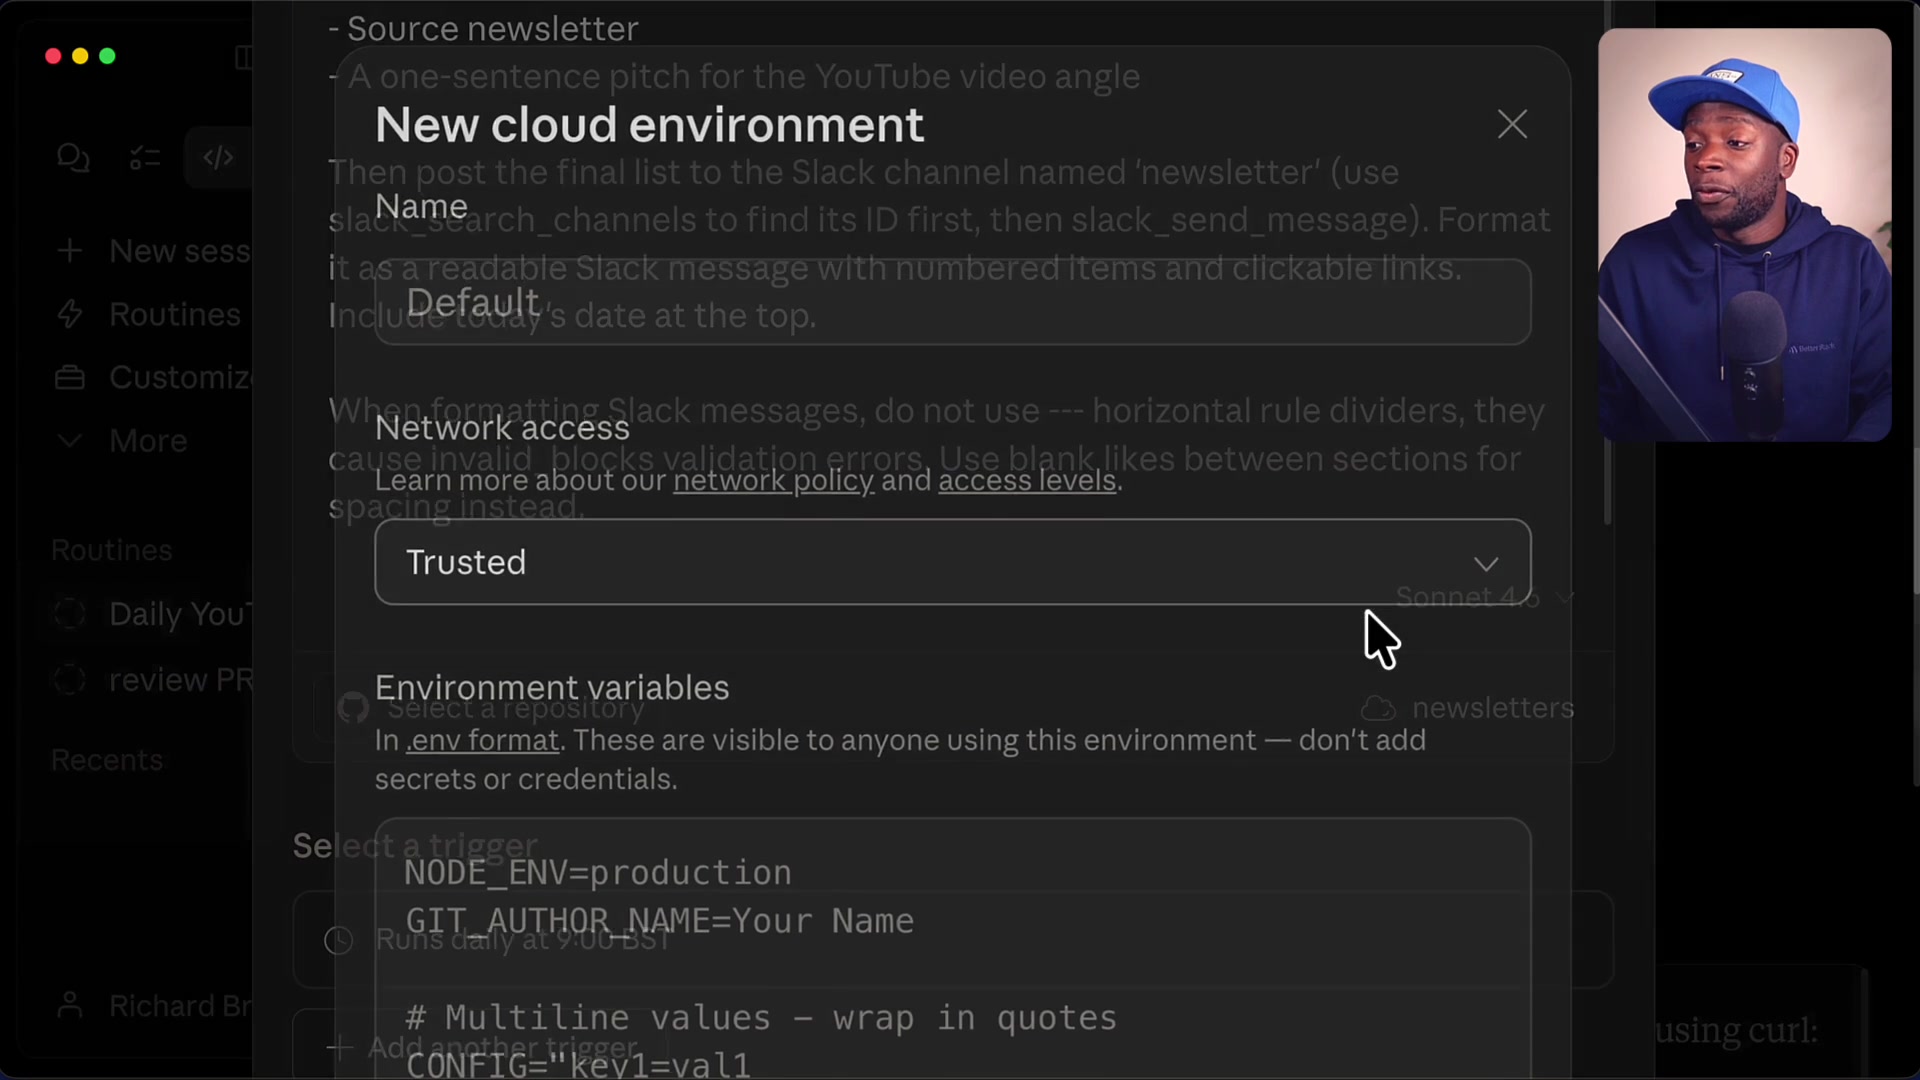Click the cloud icon beside newsletters

point(1379,707)
